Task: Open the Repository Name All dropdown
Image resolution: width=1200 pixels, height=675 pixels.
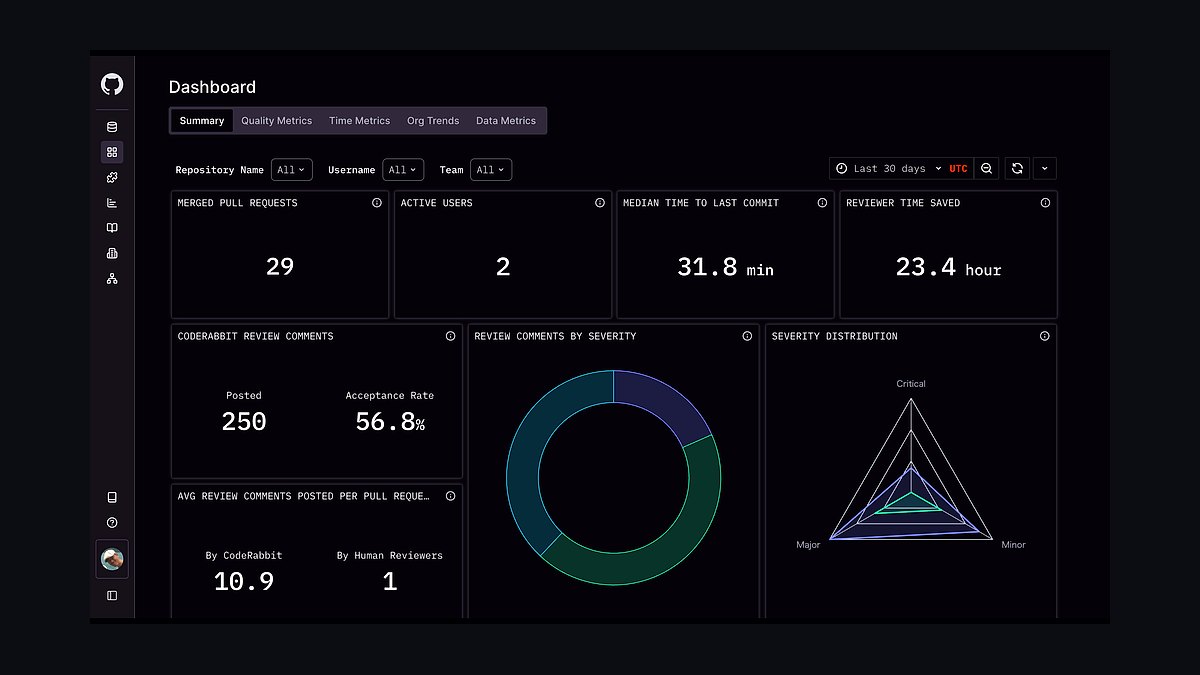Action: point(291,170)
